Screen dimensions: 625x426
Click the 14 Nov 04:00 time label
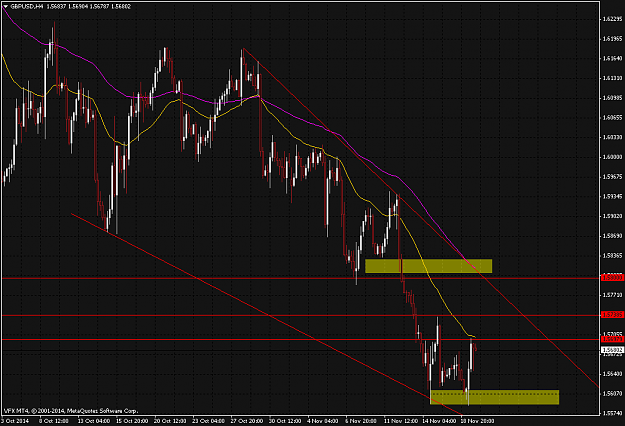tap(439, 421)
